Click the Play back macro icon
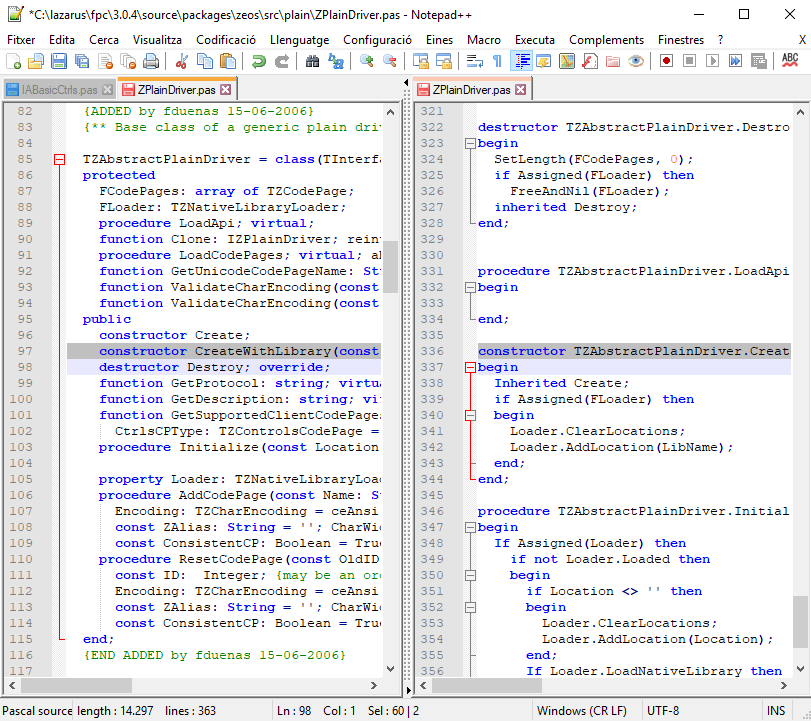The width and height of the screenshot is (811, 721). click(x=712, y=61)
